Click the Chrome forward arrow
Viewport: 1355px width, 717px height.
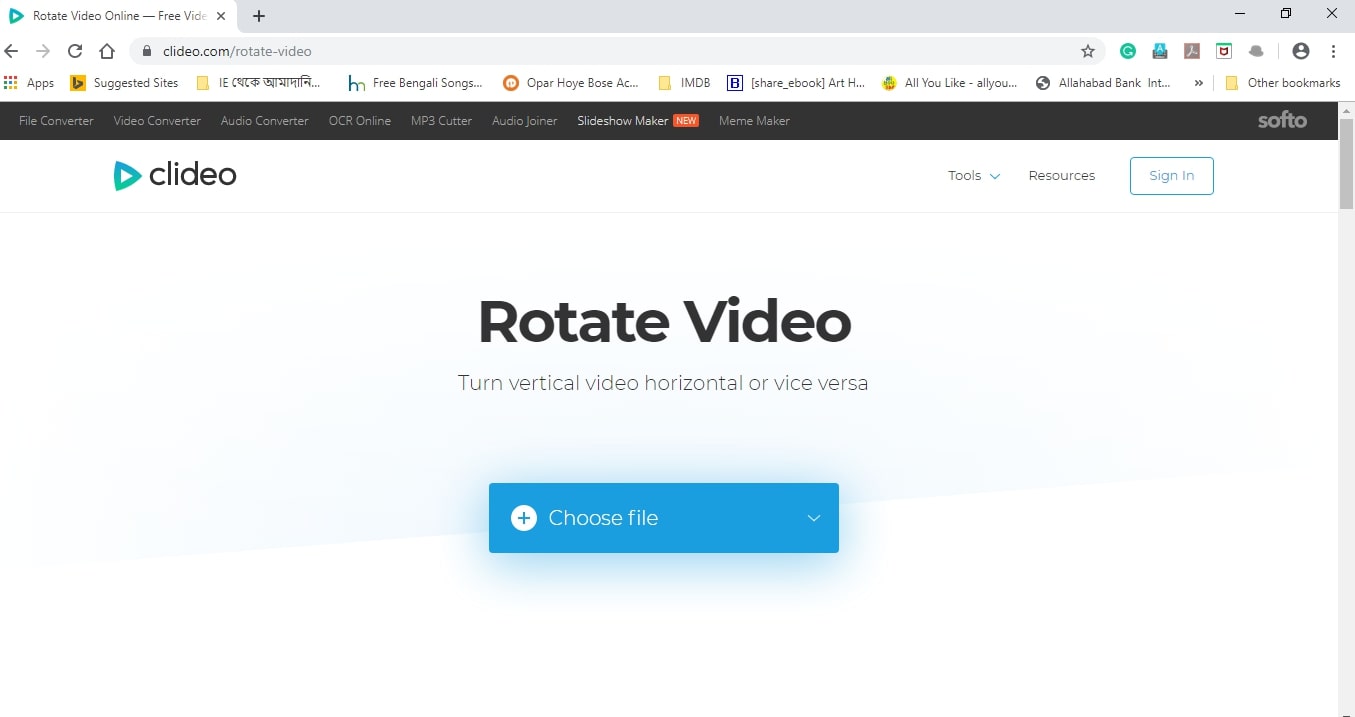coord(43,51)
